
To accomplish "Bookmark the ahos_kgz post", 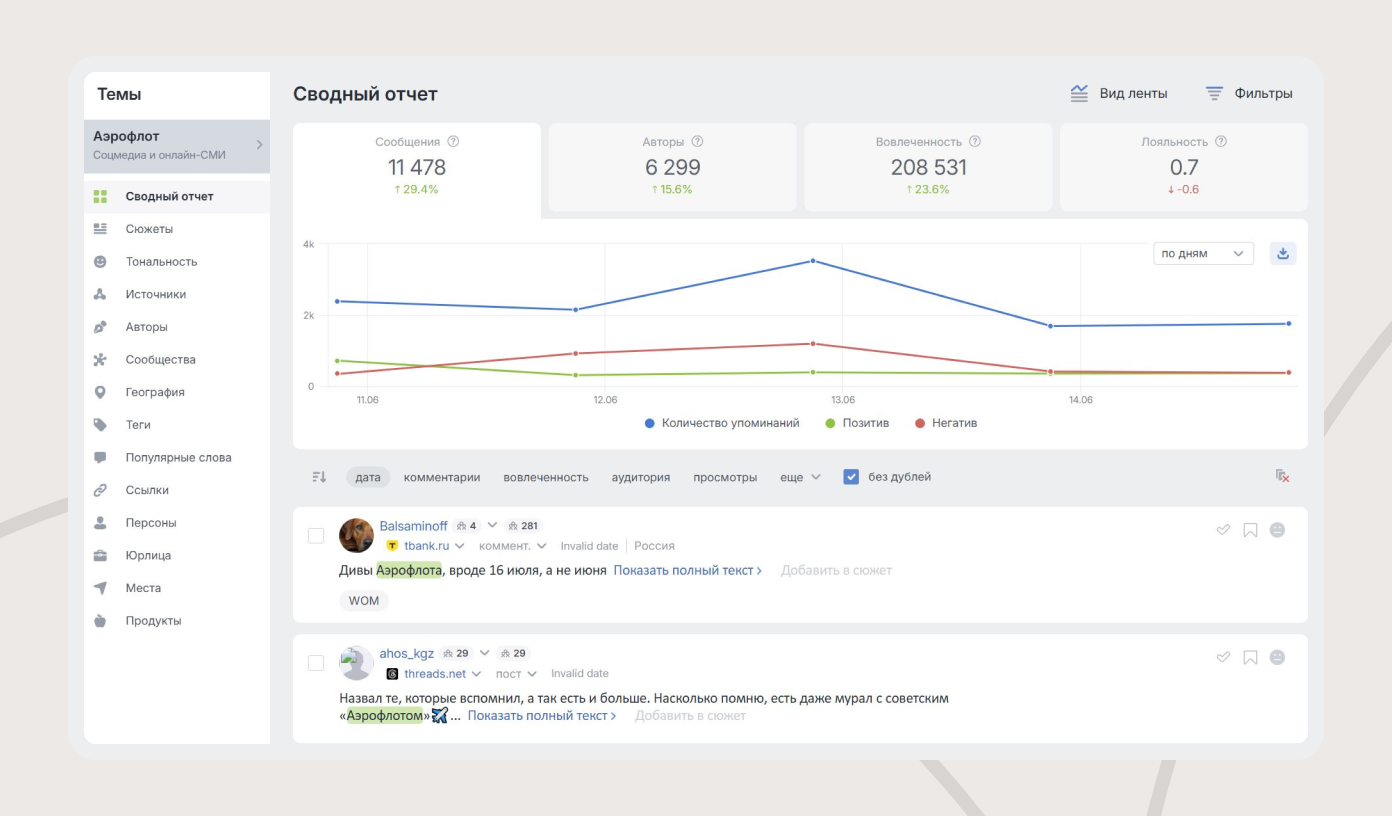I will click(x=1250, y=657).
